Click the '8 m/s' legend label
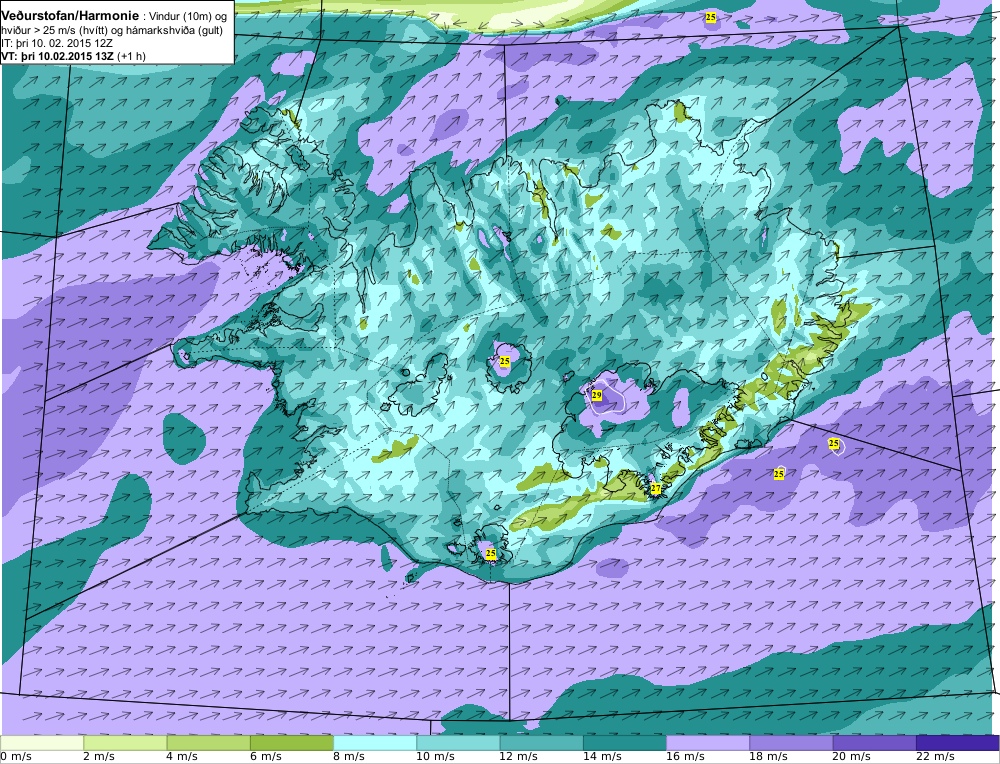 [349, 757]
